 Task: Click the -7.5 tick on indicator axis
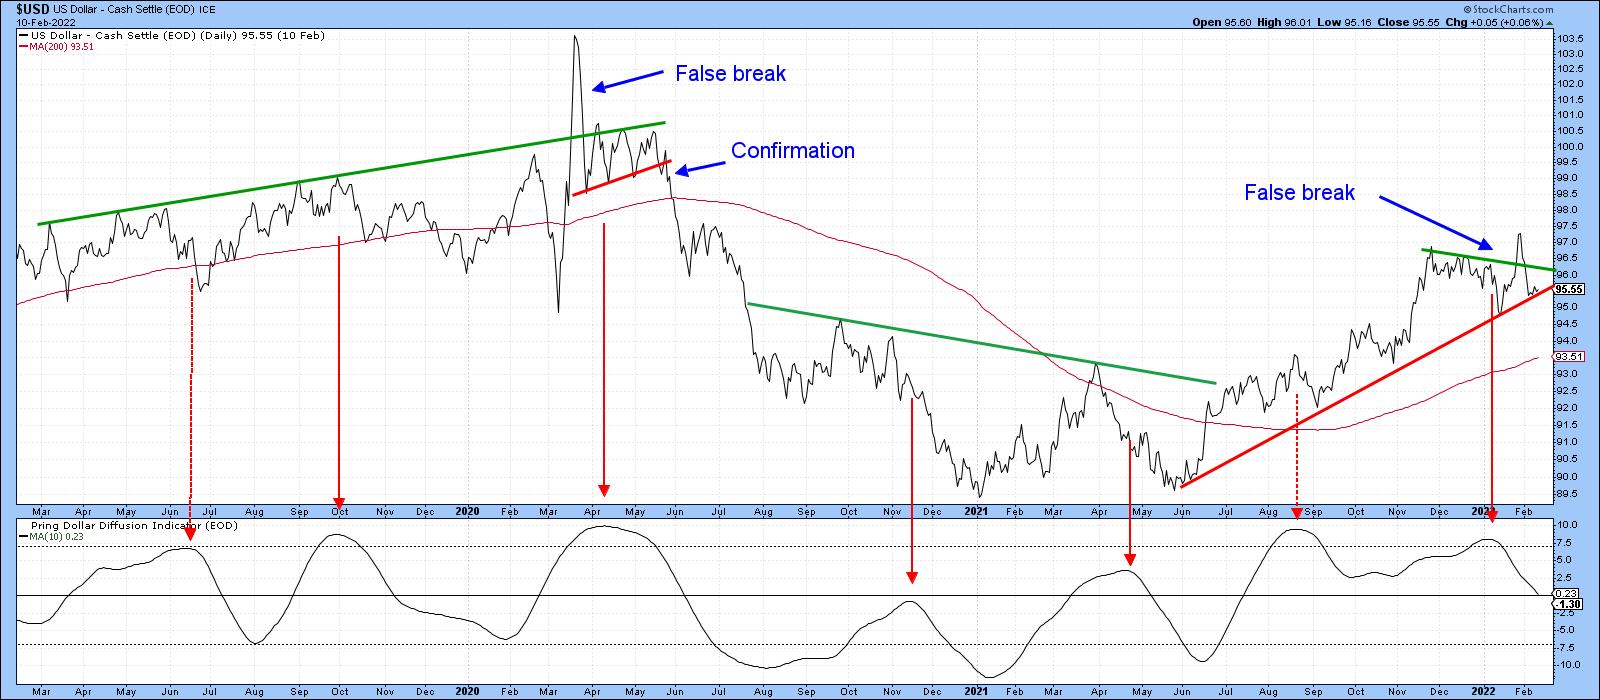point(1567,646)
